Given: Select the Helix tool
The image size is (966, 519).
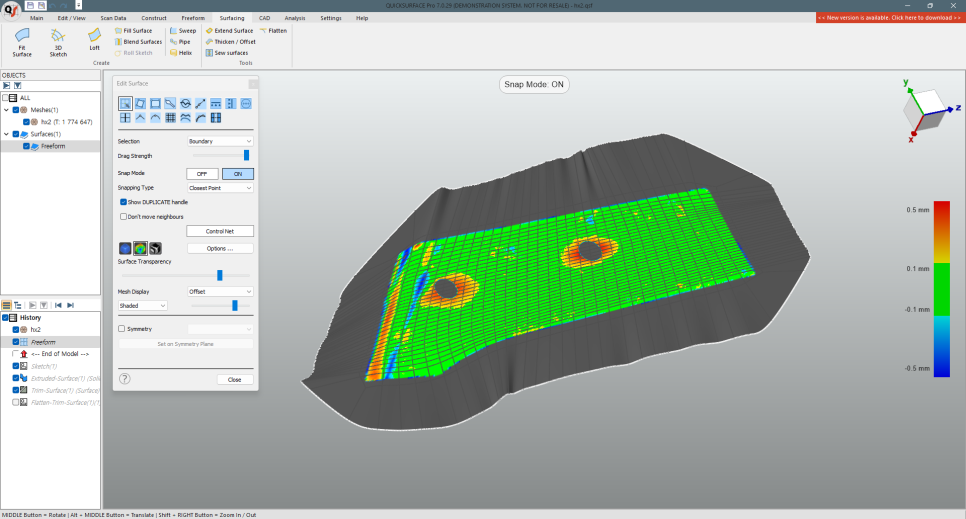Looking at the screenshot, I should point(181,52).
